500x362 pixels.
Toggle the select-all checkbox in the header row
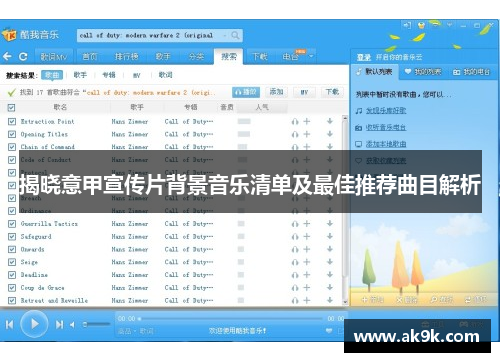tap(12, 108)
